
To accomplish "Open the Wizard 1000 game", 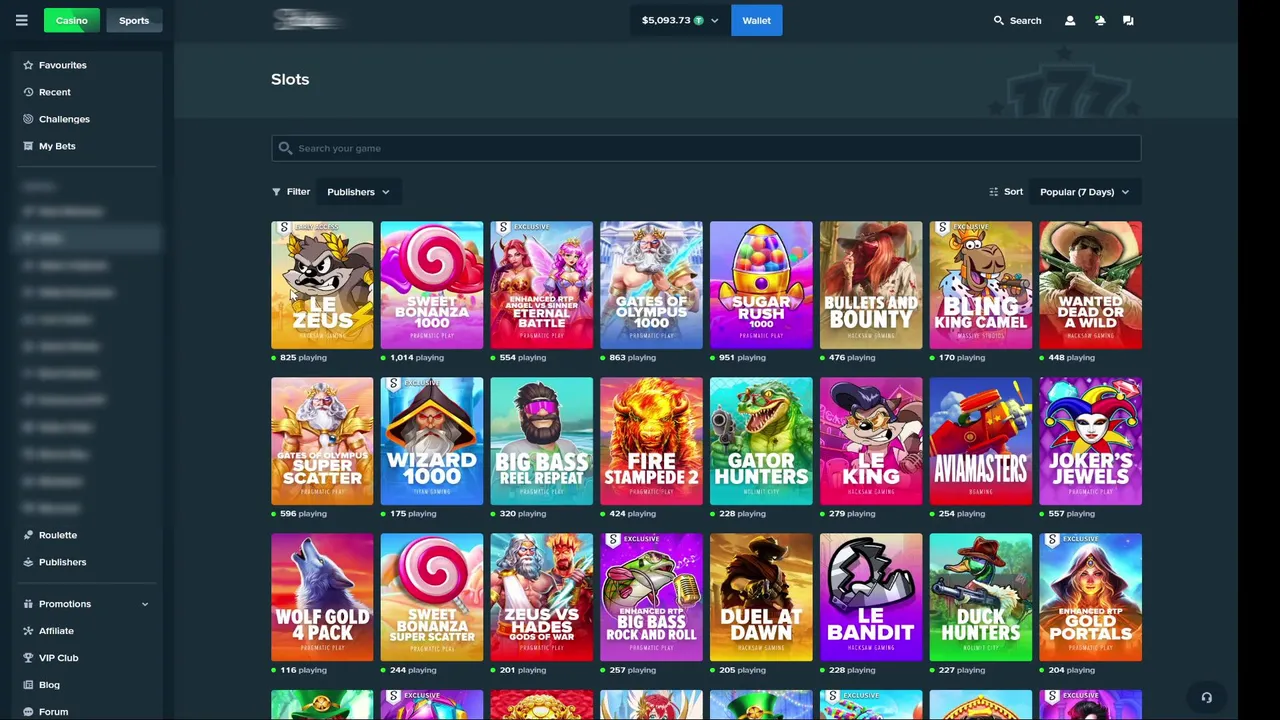I will tap(432, 441).
